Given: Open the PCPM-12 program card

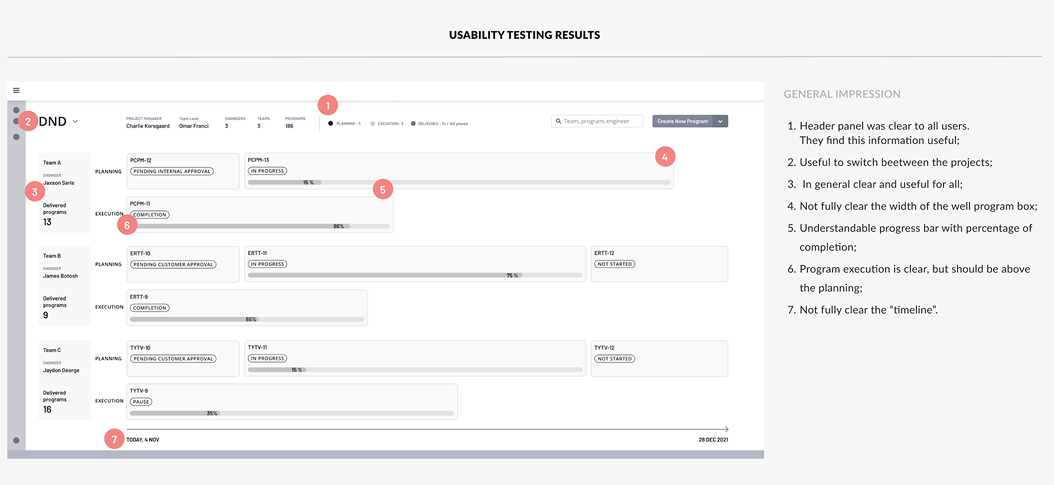Looking at the screenshot, I should 183,171.
